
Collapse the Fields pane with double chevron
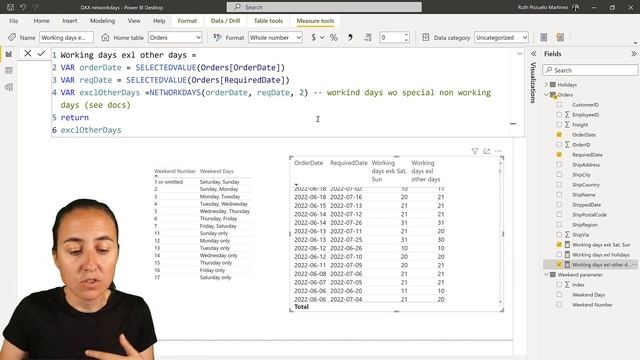pyautogui.click(x=633, y=53)
